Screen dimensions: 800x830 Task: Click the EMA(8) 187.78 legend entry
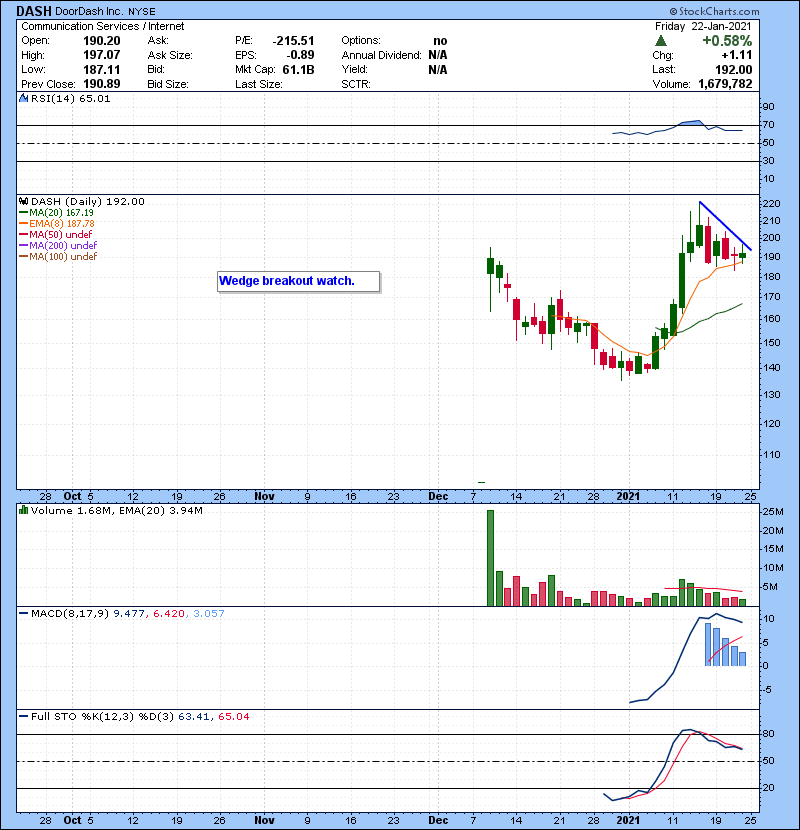(x=62, y=224)
